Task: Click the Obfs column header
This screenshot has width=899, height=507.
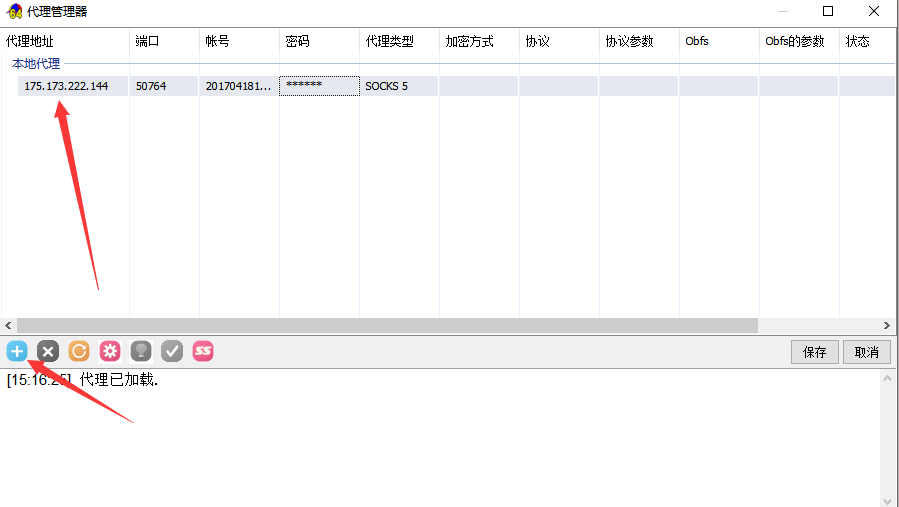Action: pyautogui.click(x=719, y=41)
